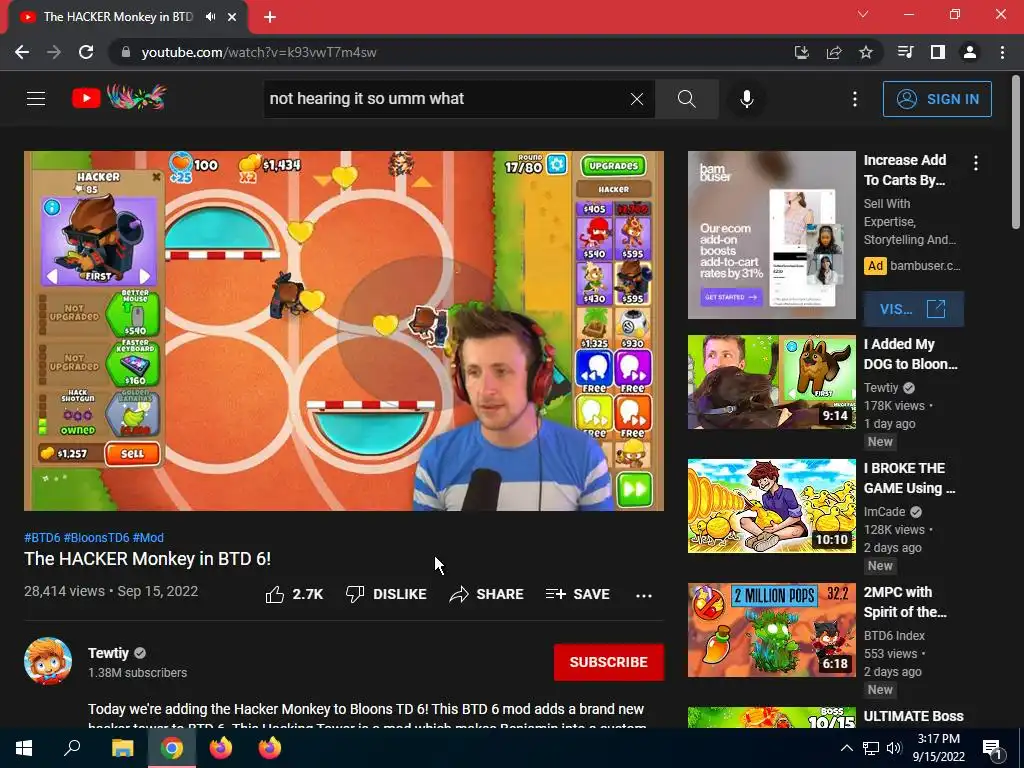Screen dimensions: 1024x768
Task: Open 'I BROKE THE GAME Using' title
Action: click(909, 478)
